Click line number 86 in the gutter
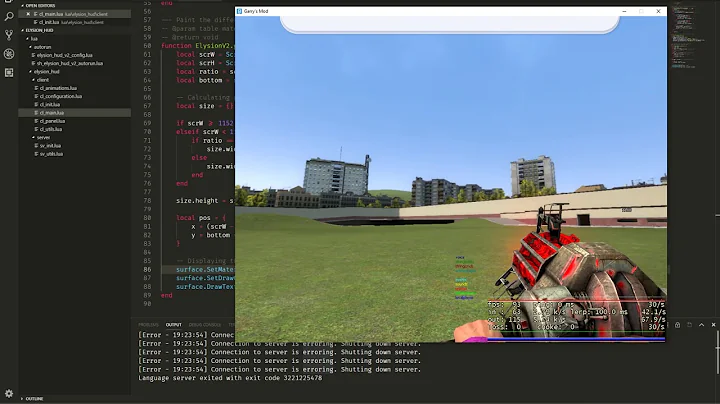This screenshot has width=720, height=404. click(x=147, y=269)
